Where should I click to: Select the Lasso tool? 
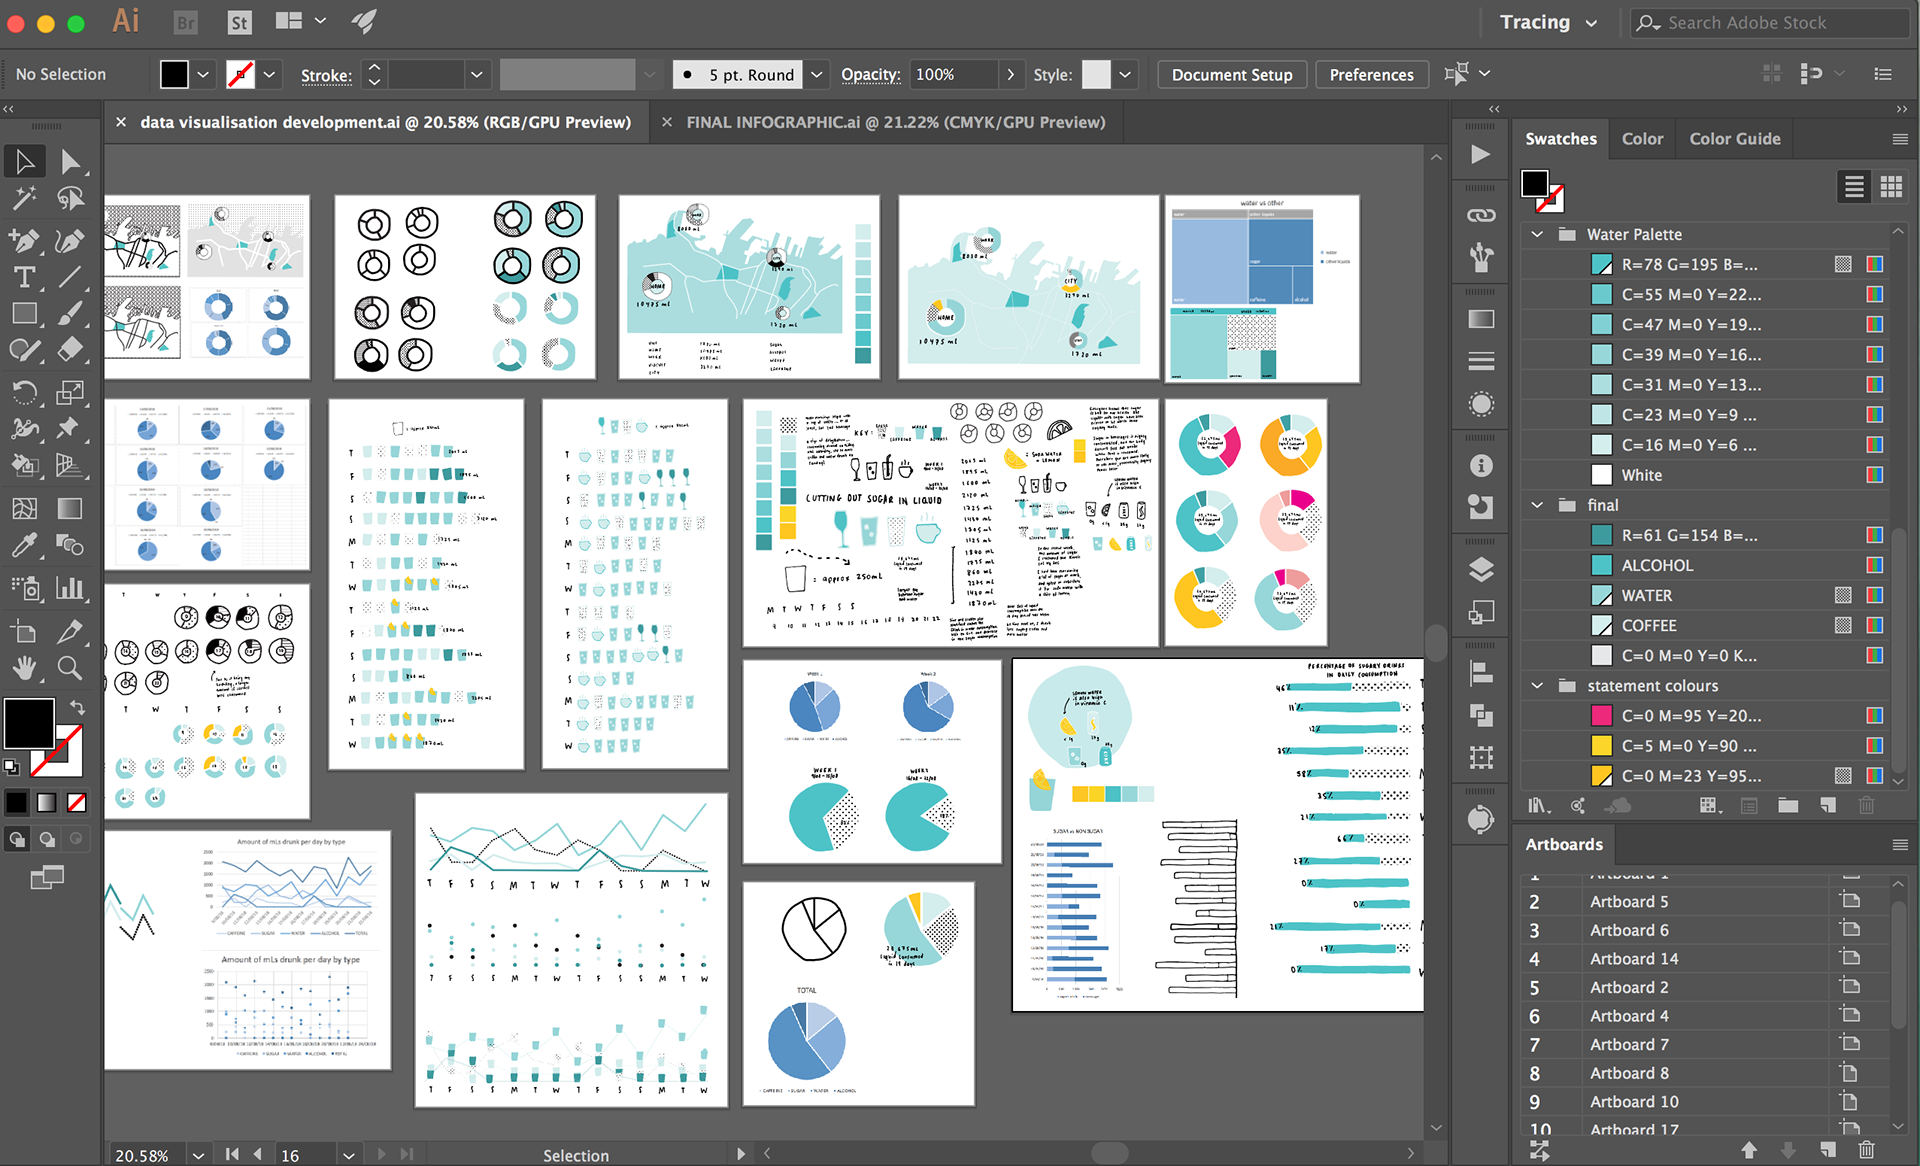tap(70, 198)
